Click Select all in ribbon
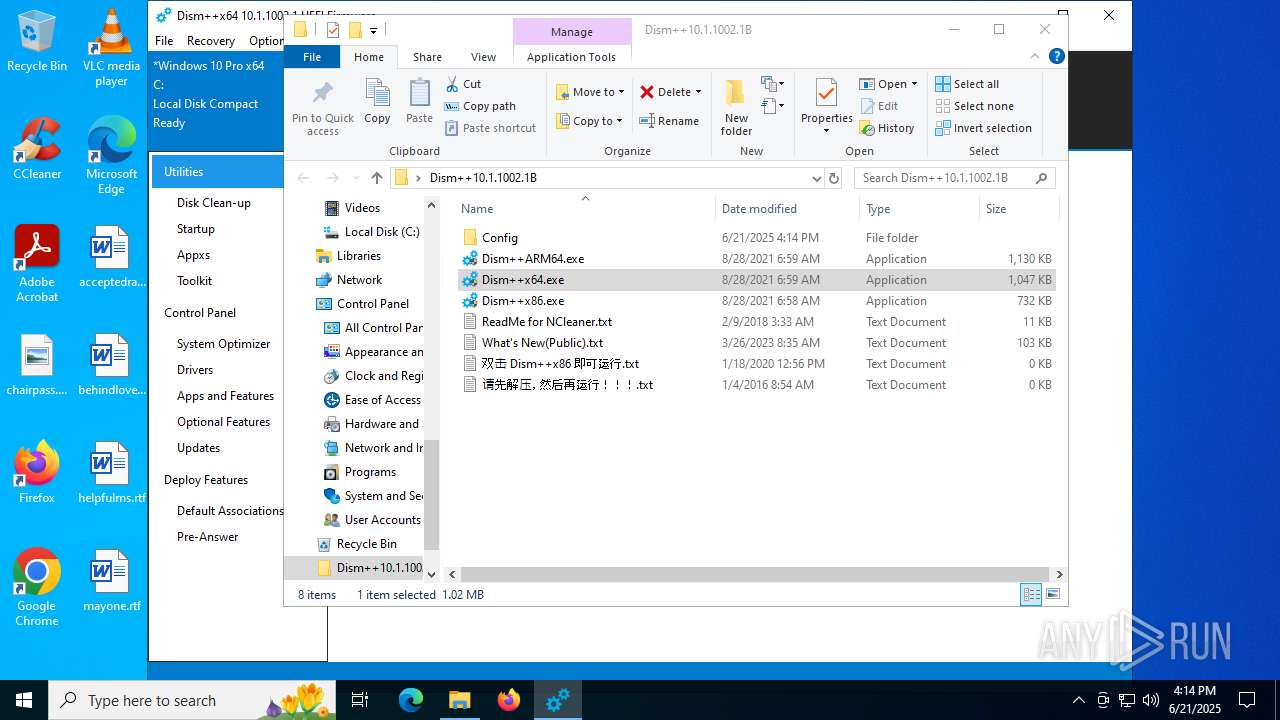 (x=967, y=84)
